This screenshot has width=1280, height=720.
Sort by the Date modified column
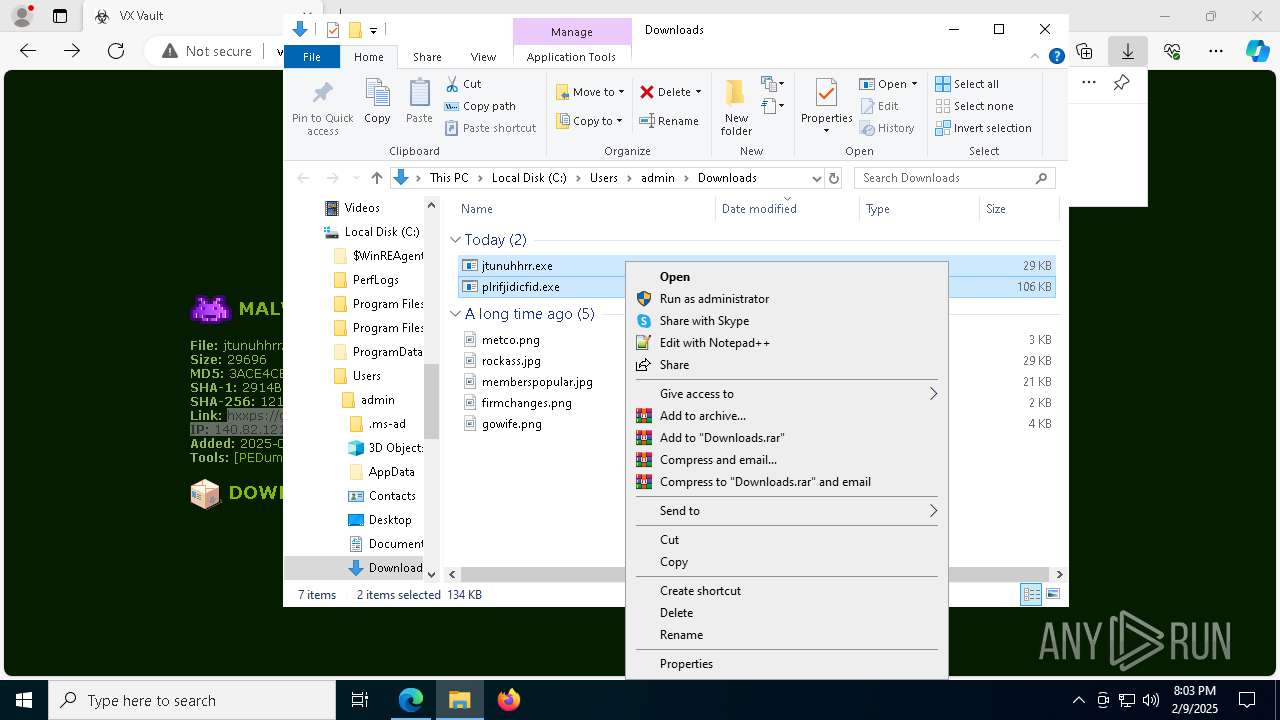(759, 209)
